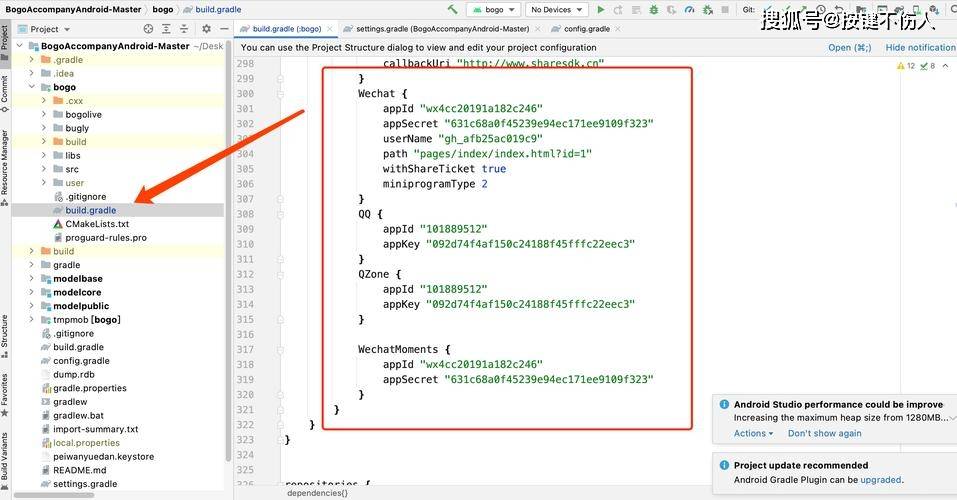957x500 pixels.
Task: Expand the bogolive folder
Action: (44, 114)
